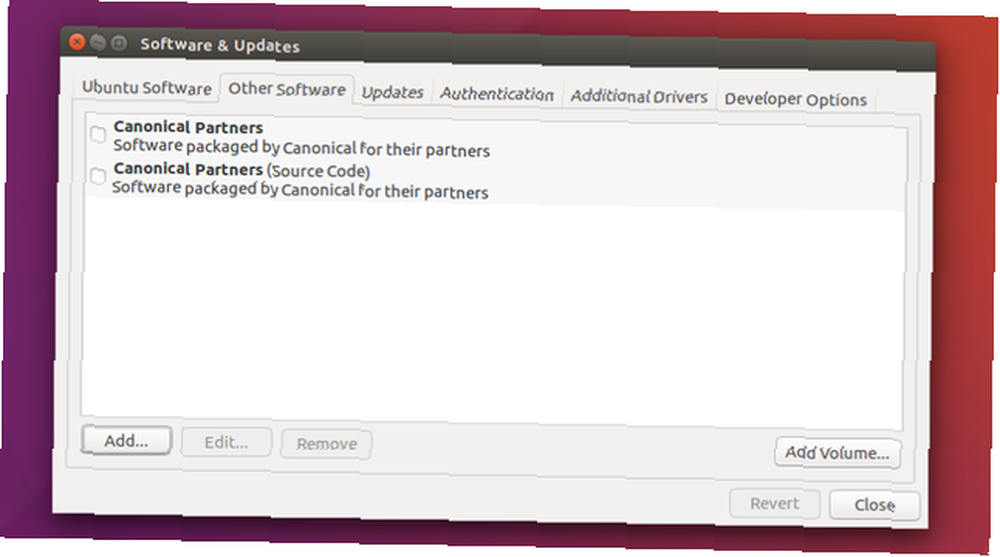Click the Add Volume... button
Screen dimensions: 1000x557
(837, 453)
